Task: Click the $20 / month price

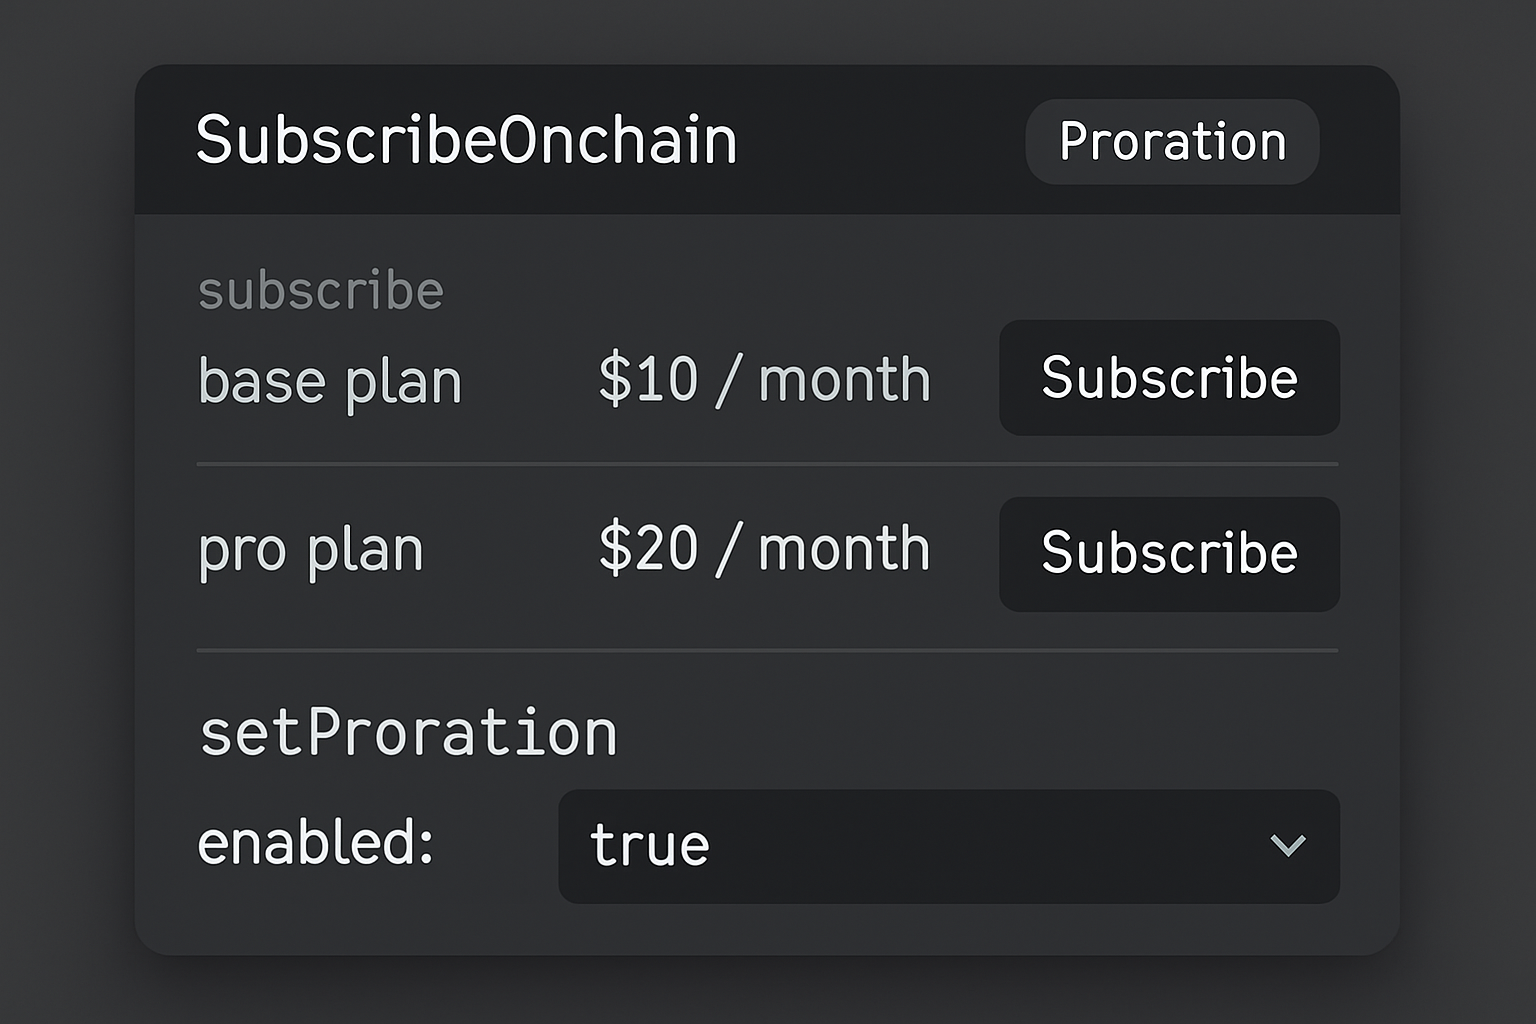Action: coord(764,546)
